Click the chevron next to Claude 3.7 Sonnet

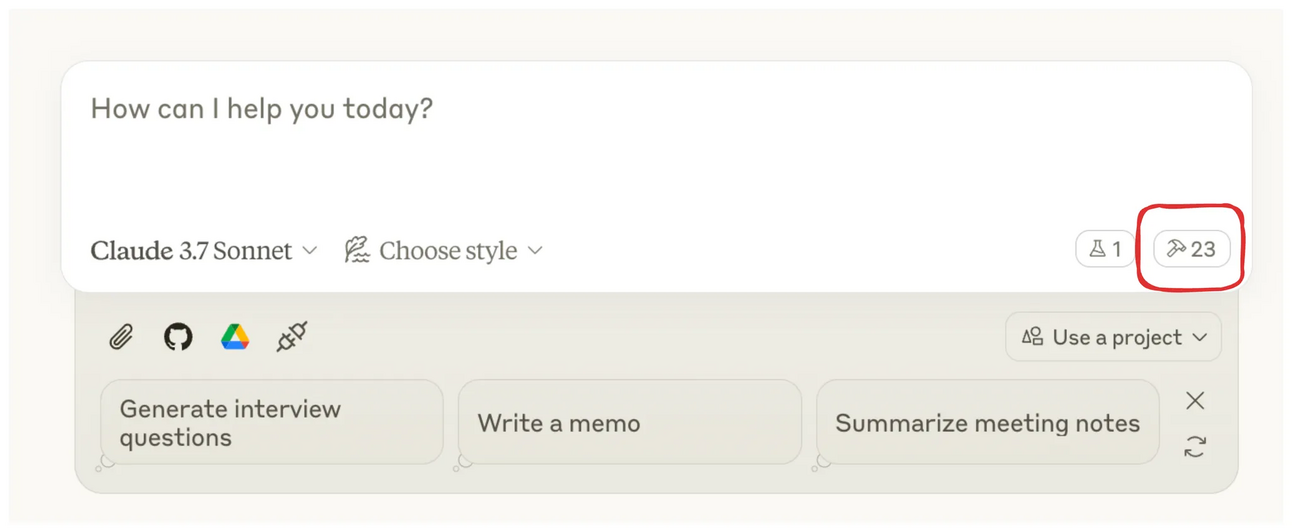point(310,250)
